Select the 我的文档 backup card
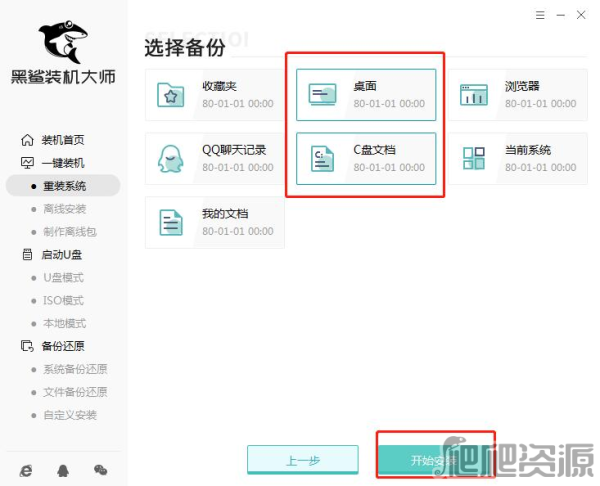The image size is (600, 486). pos(215,223)
